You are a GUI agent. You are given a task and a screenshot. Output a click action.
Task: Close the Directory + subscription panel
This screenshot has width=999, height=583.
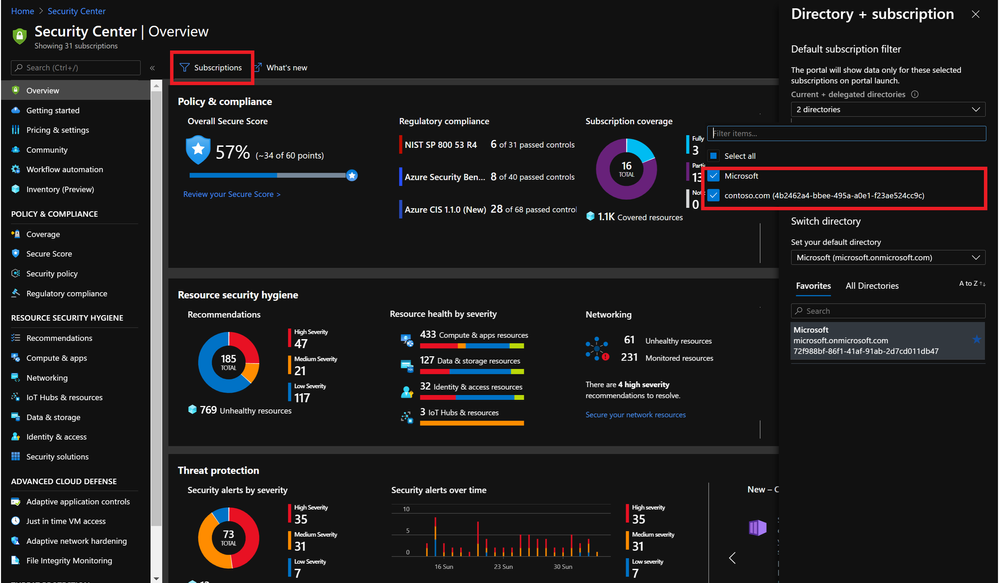tap(975, 14)
